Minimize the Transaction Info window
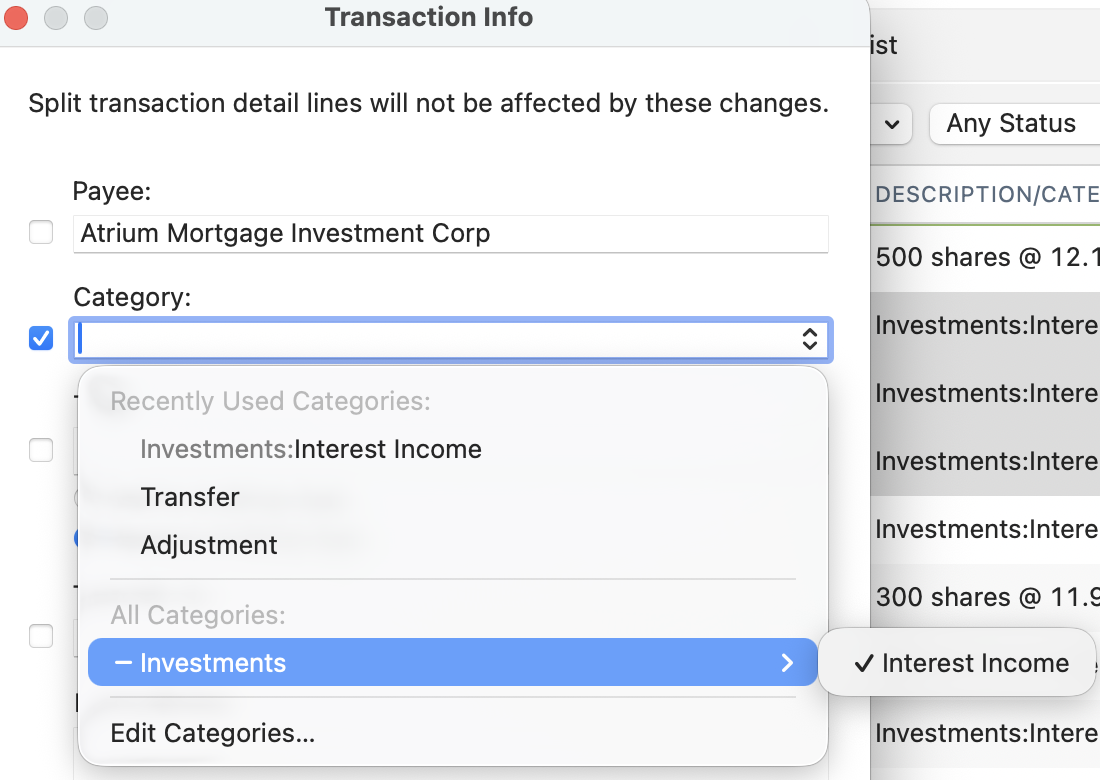The height and width of the screenshot is (780, 1100). coord(56,18)
